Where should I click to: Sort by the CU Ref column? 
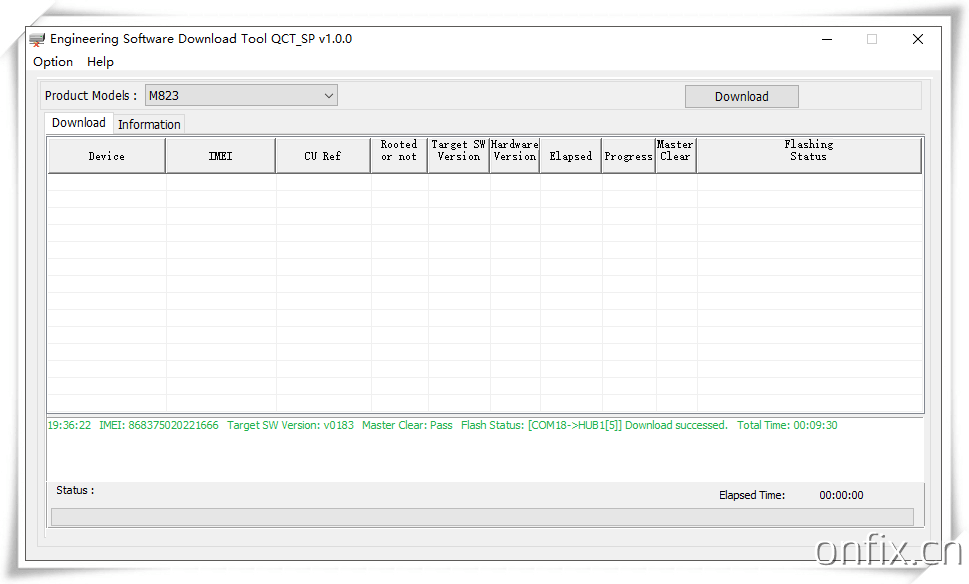click(322, 156)
